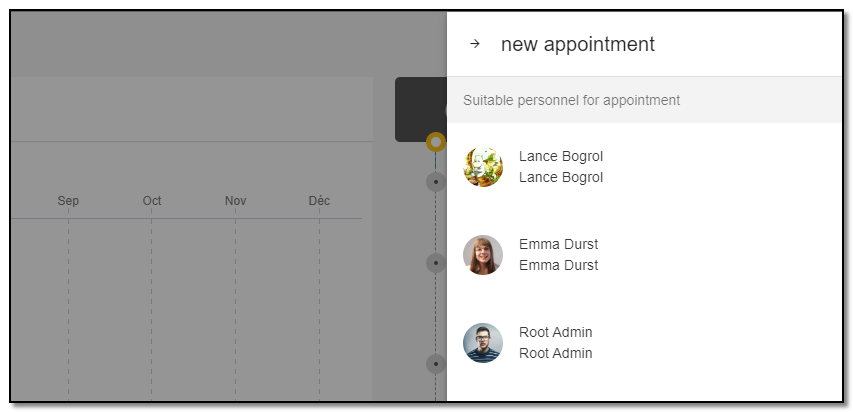Click the middle grey timeline dot marker

click(x=436, y=263)
